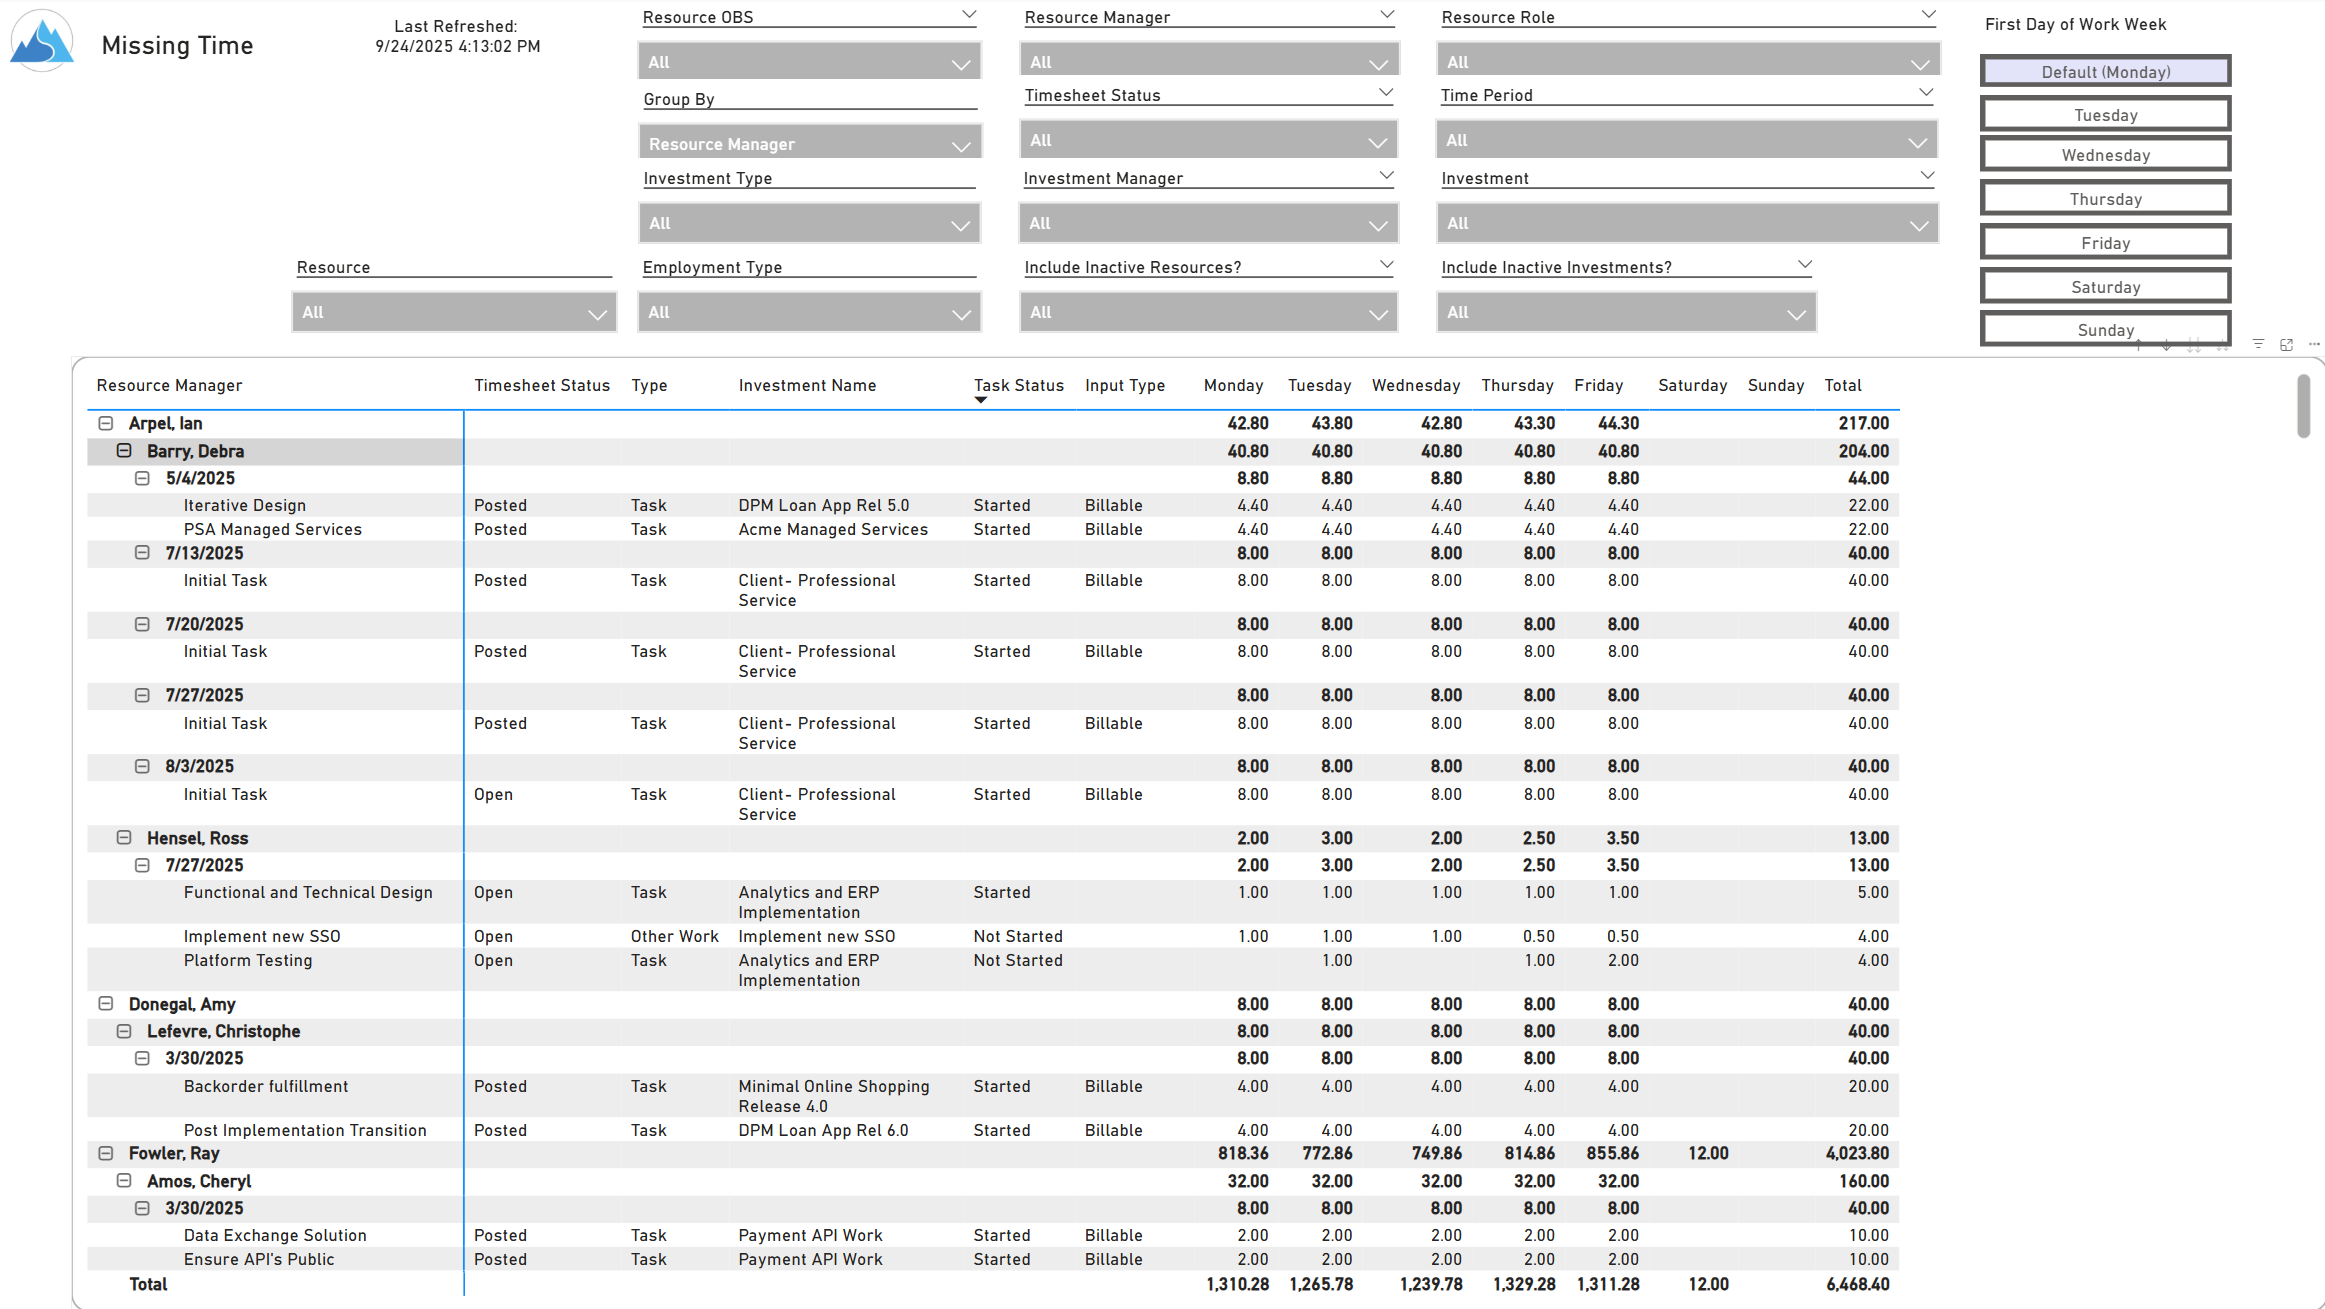
Task: Click the drill down arrow icon
Action: point(2166,346)
